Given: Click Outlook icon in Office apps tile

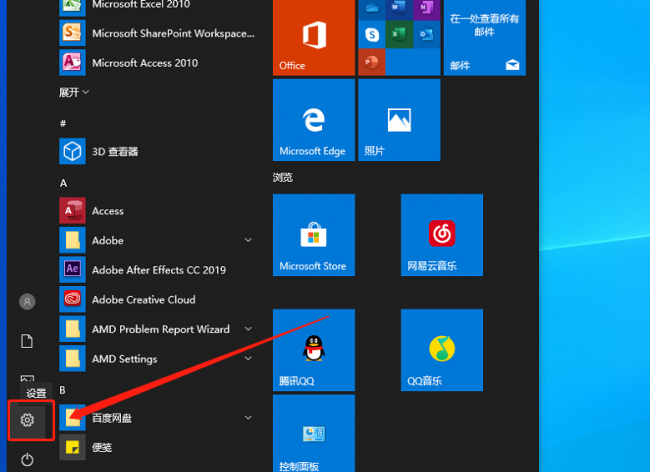Looking at the screenshot, I should 427,34.
